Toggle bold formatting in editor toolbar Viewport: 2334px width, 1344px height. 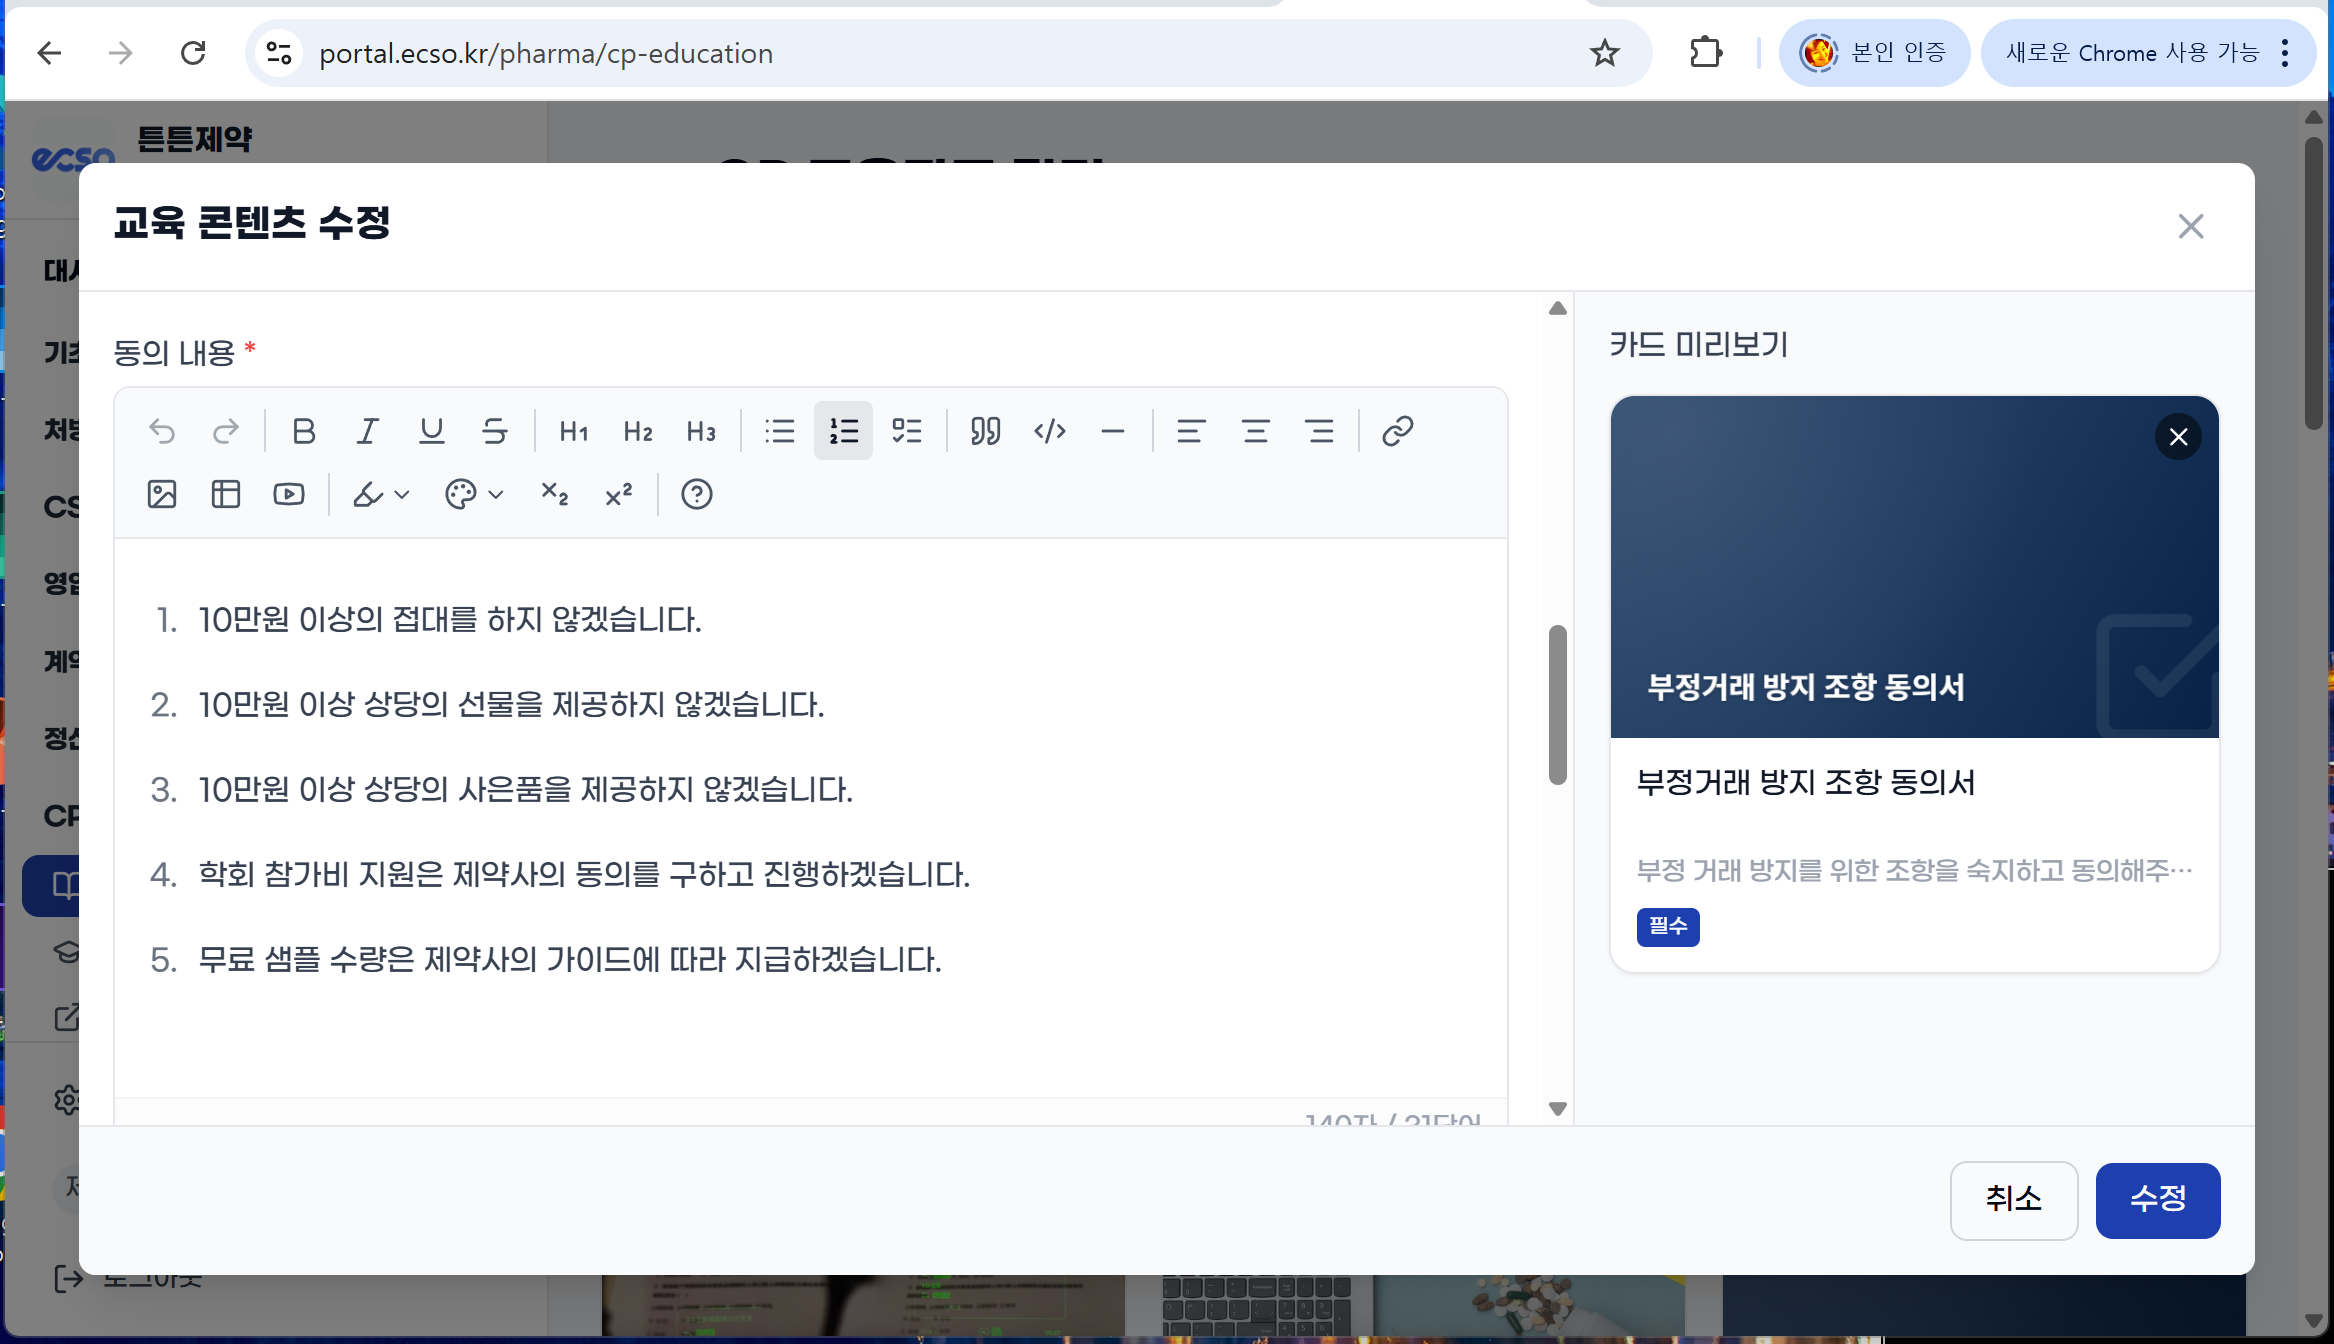click(x=304, y=431)
